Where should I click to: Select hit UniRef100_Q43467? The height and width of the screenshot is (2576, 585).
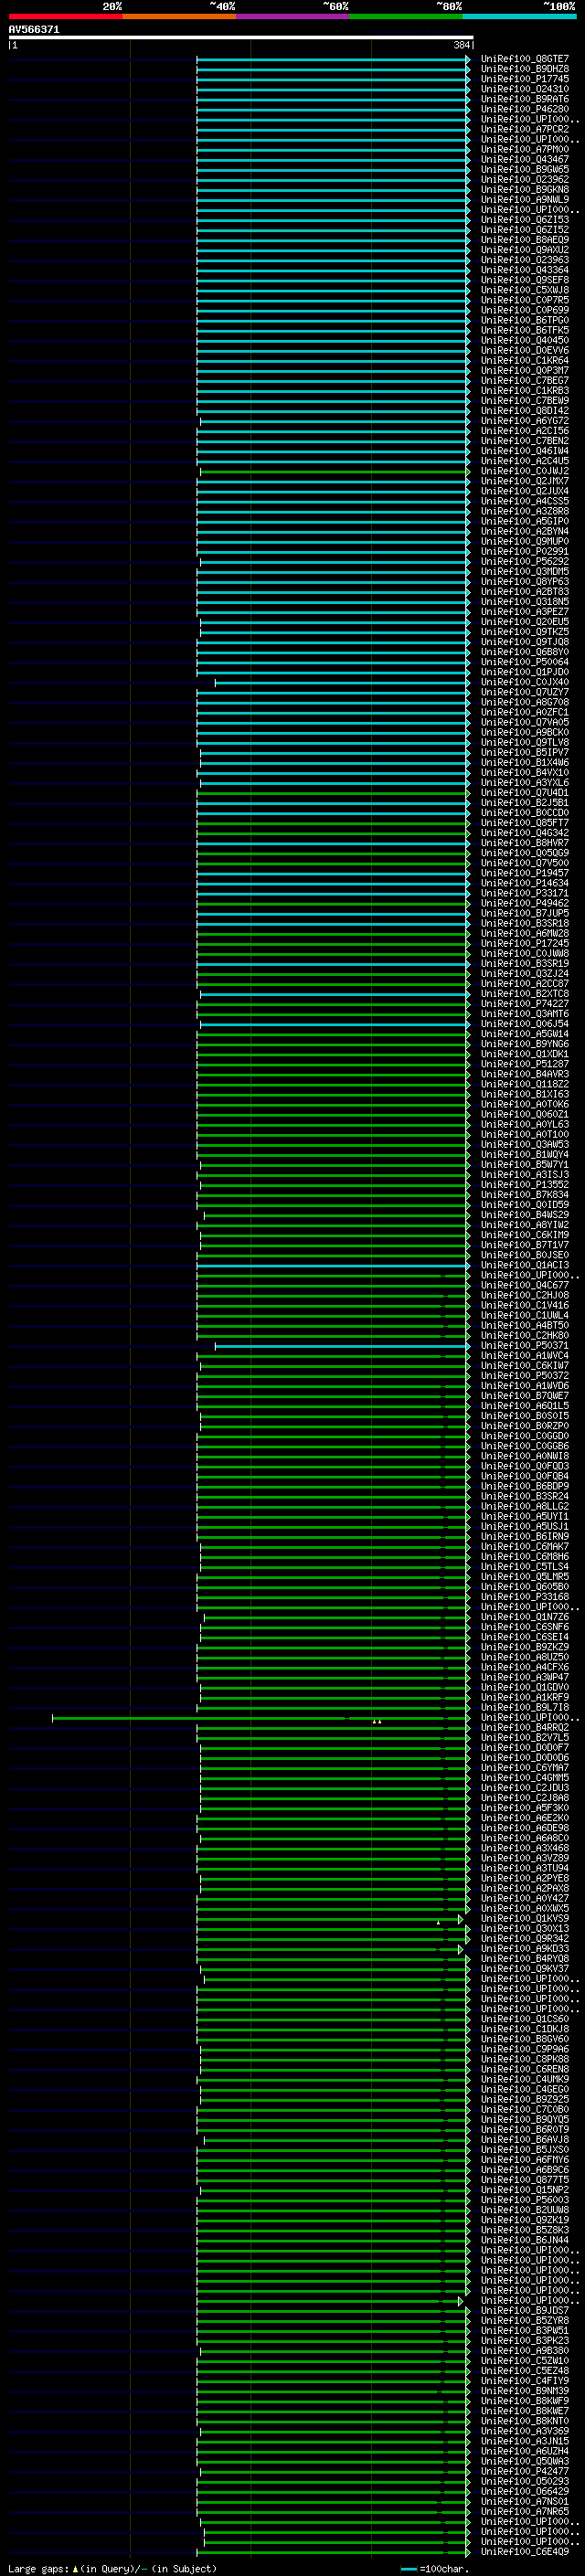coord(525,159)
